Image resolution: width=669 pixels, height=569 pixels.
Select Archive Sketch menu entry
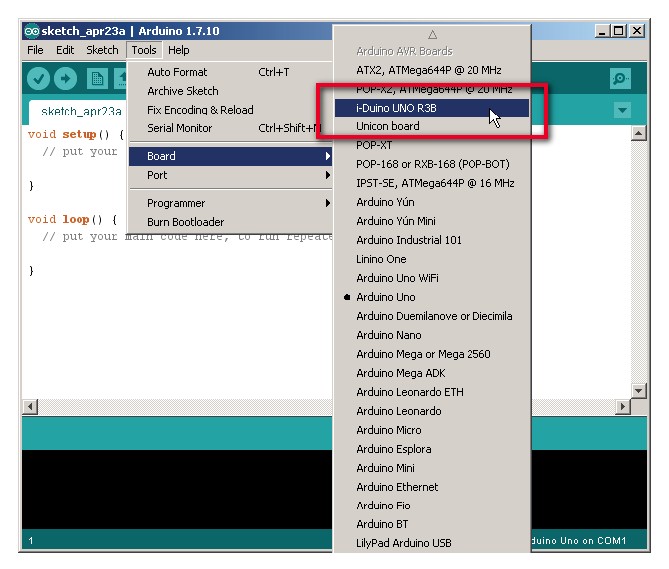click(230, 91)
